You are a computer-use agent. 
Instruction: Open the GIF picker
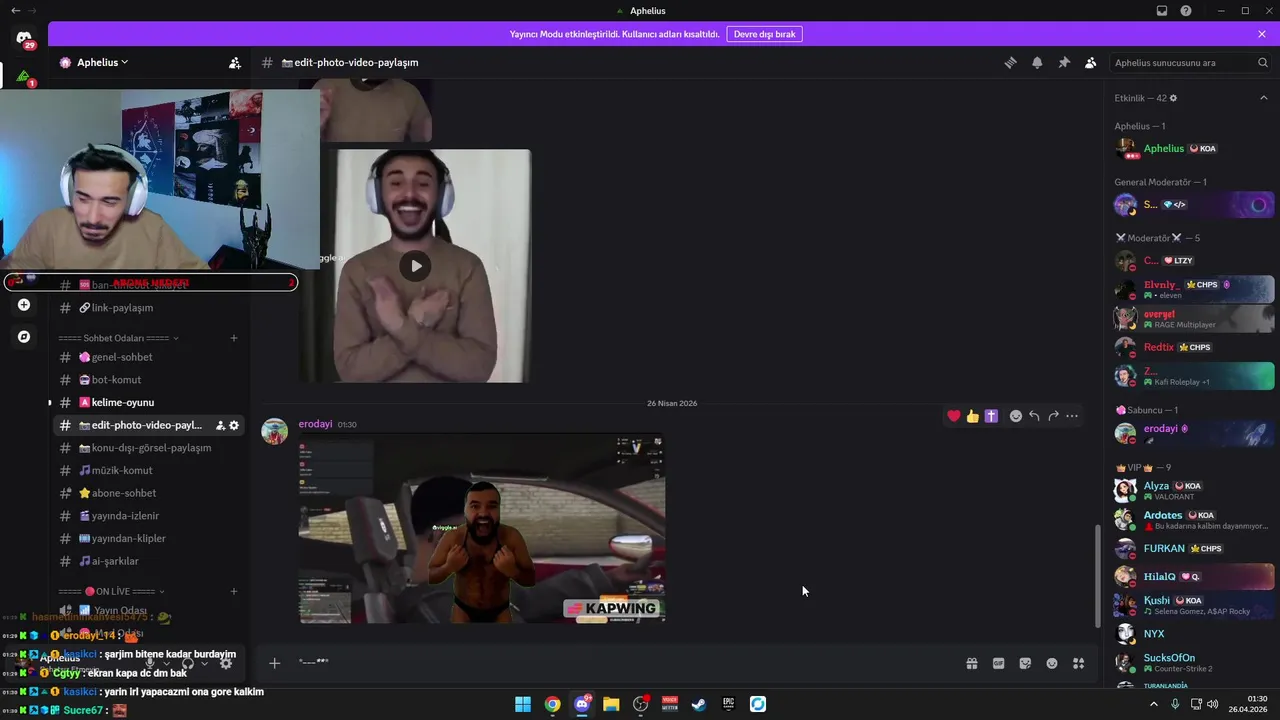click(998, 663)
